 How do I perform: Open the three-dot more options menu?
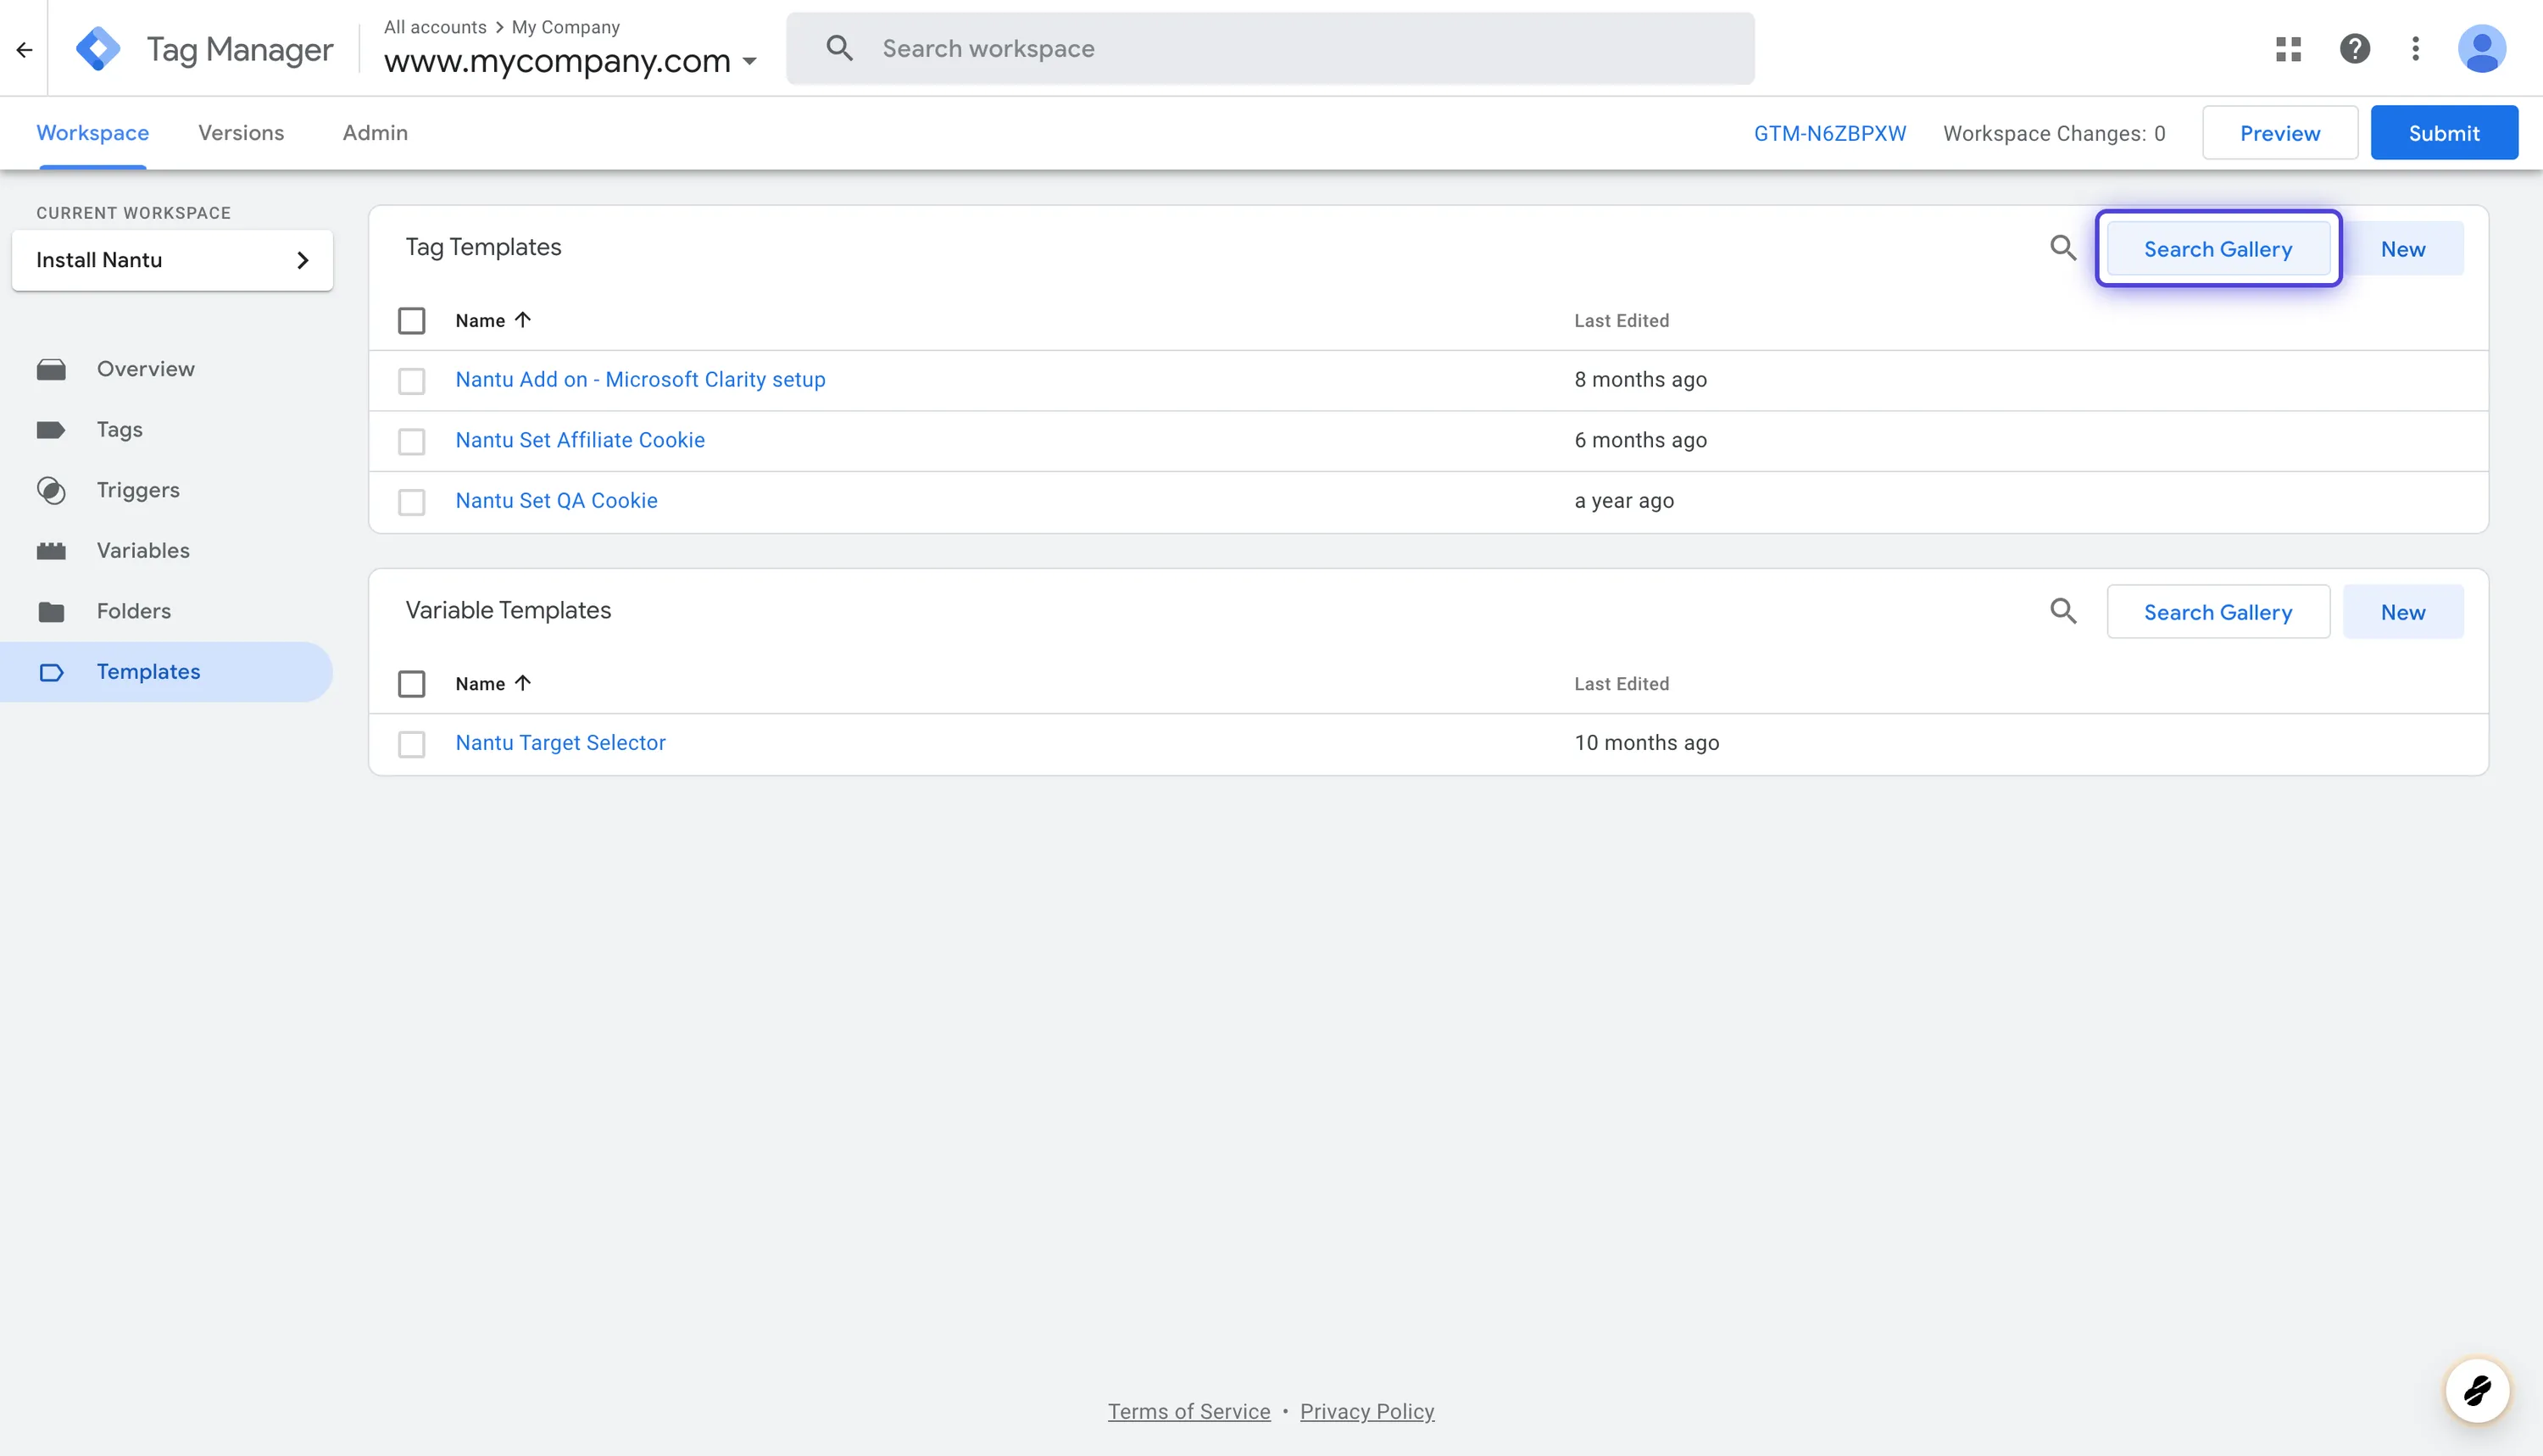(x=2415, y=49)
